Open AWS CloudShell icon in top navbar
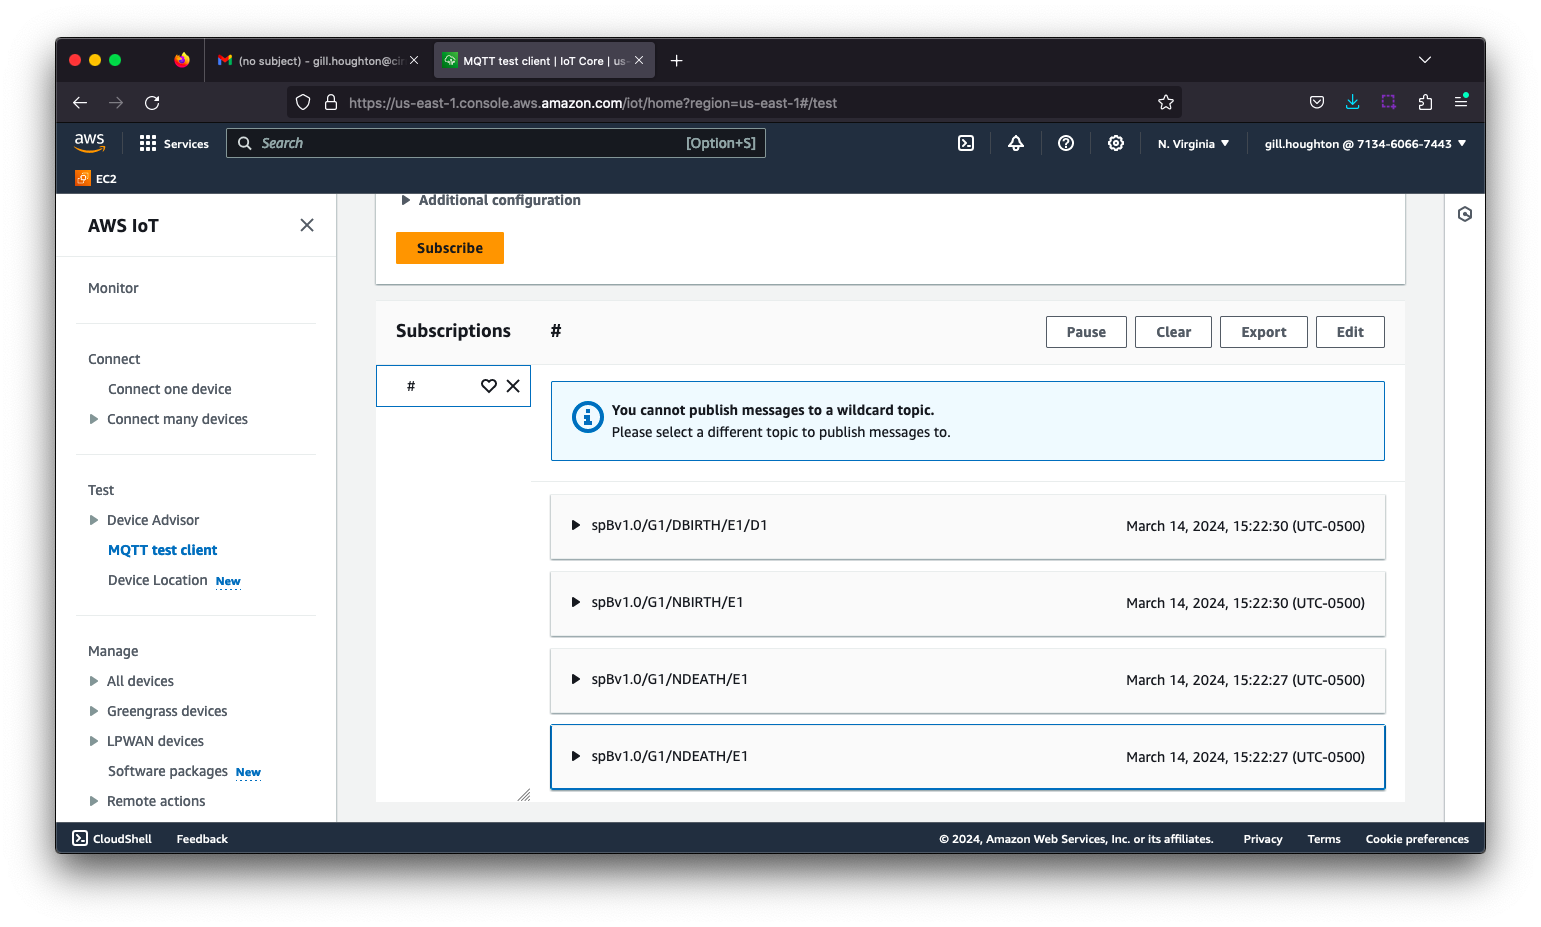1541x927 pixels. [x=966, y=143]
